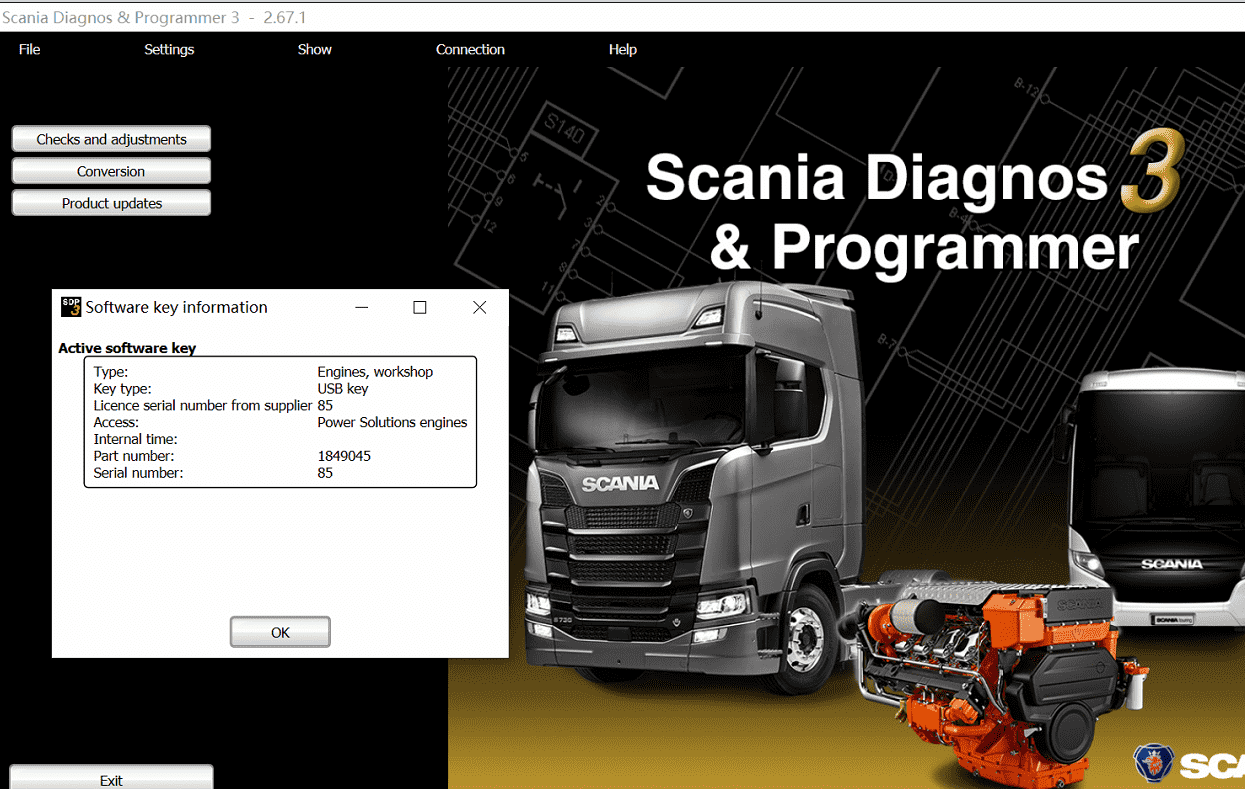Confirm the dialog with OK

coord(280,632)
